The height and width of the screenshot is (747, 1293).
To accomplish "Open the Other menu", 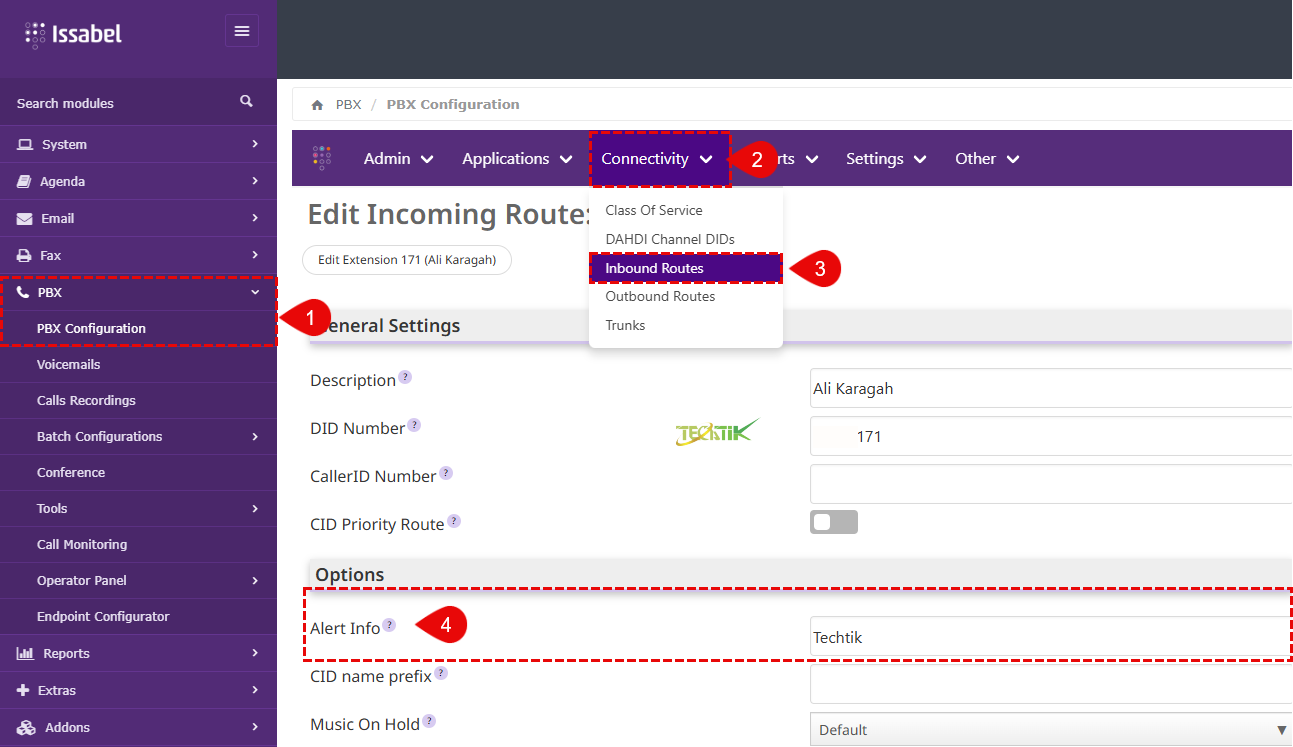I will click(986, 158).
